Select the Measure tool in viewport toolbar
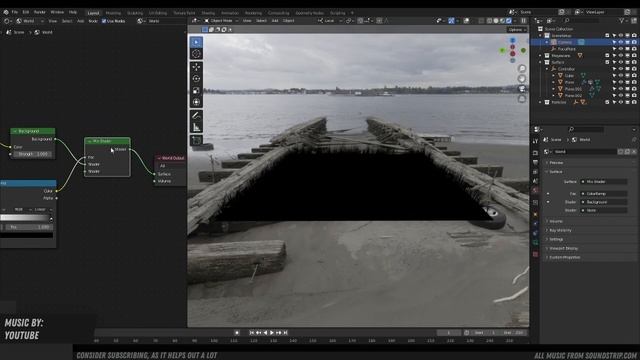Viewport: 640px width, 360px height. (196, 127)
